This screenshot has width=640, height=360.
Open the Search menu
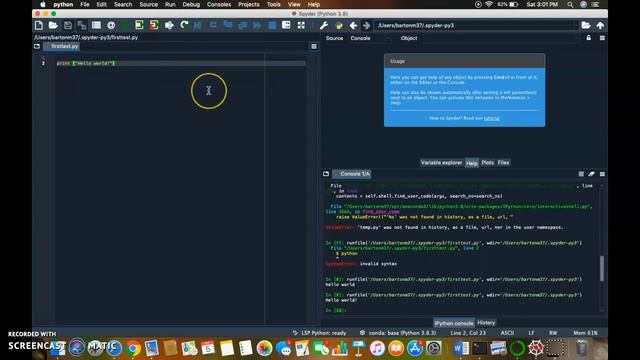123,4
